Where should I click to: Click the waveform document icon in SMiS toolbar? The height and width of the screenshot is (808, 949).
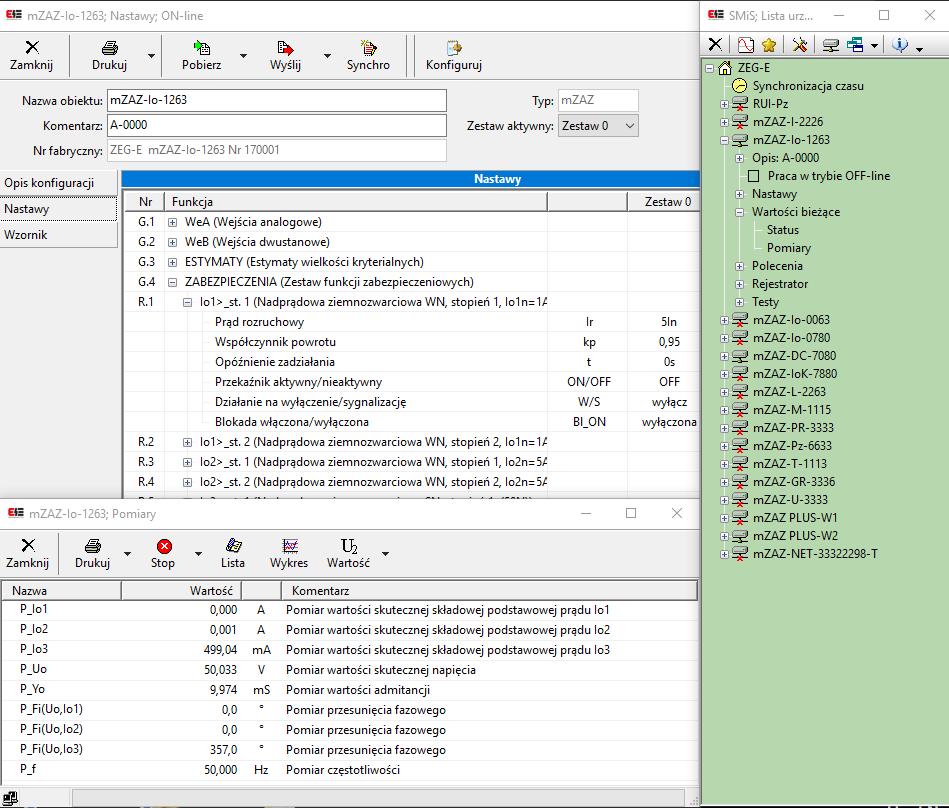(746, 45)
